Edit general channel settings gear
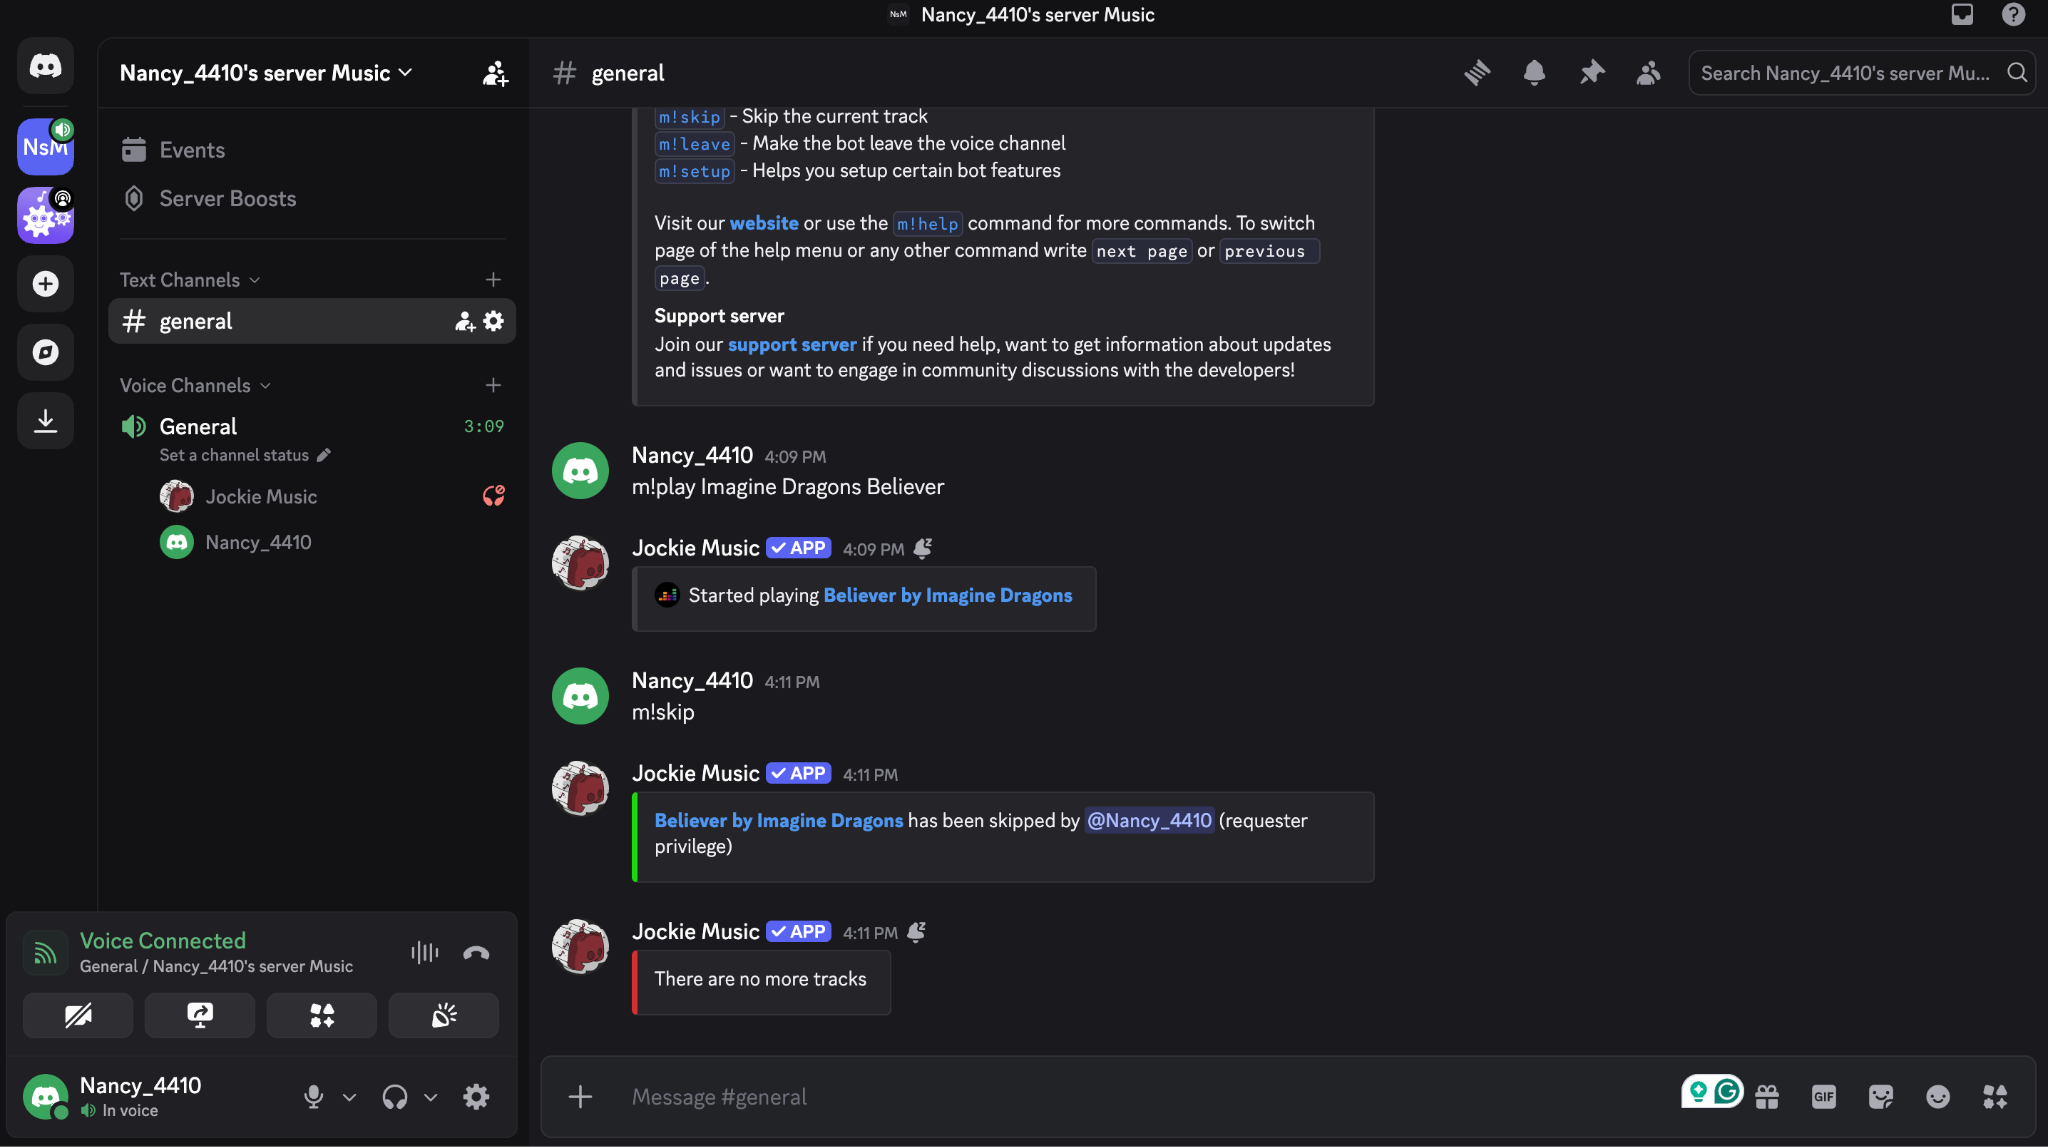The width and height of the screenshot is (2048, 1147). [x=494, y=321]
